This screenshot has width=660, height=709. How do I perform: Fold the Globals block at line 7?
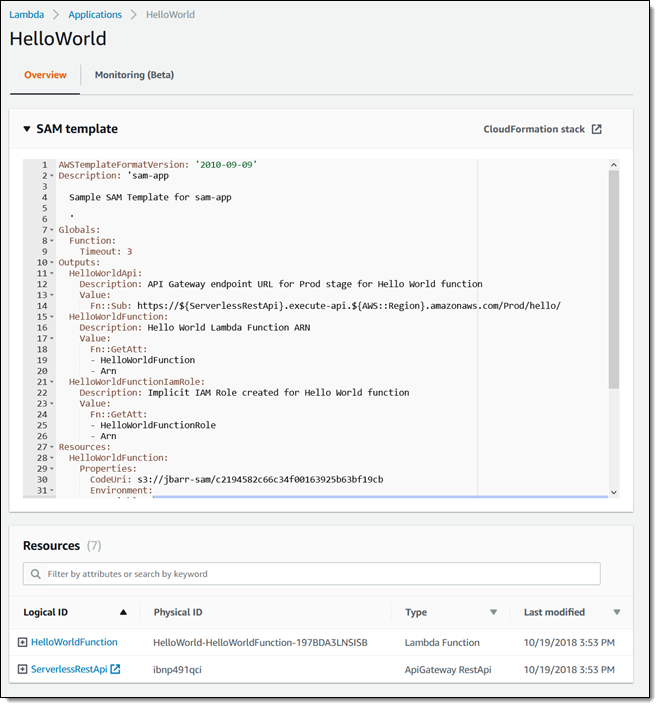52,230
